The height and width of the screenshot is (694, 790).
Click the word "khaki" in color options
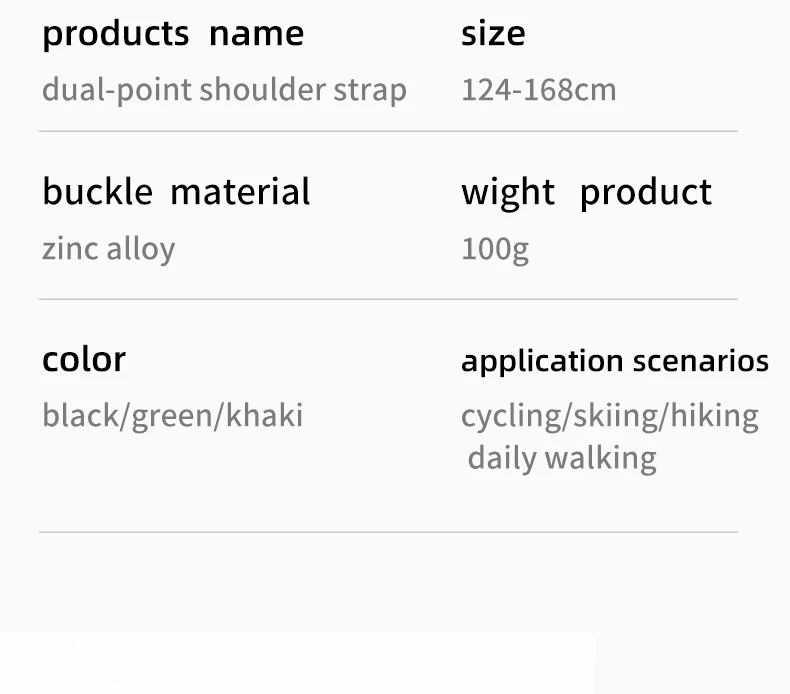click(264, 415)
